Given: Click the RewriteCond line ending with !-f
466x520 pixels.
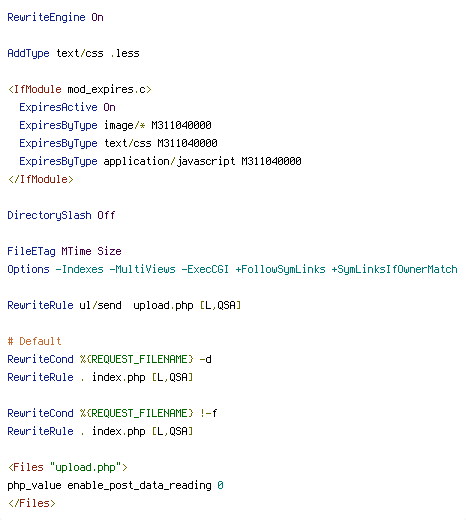Looking at the screenshot, I should tap(112, 413).
